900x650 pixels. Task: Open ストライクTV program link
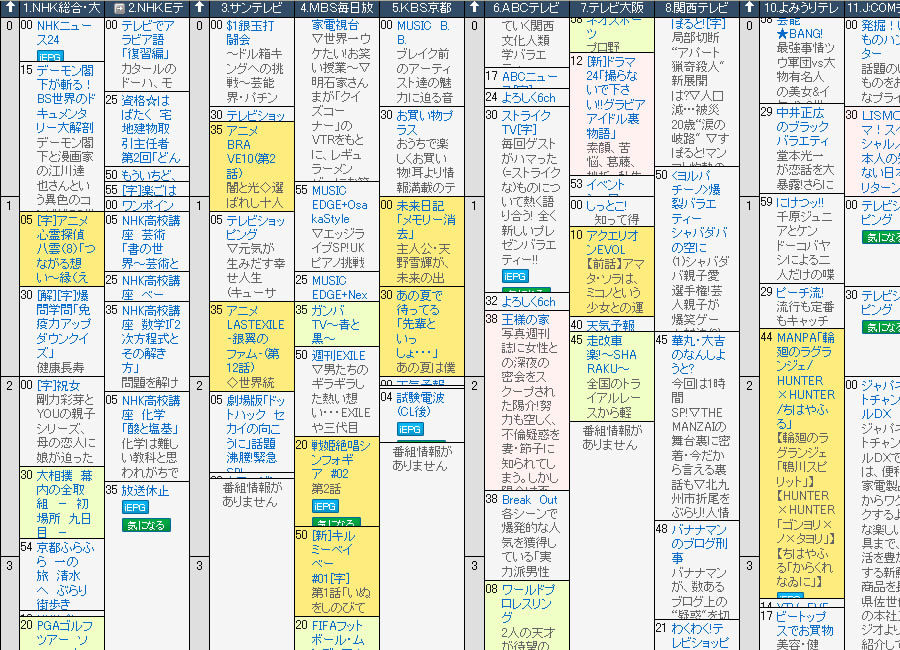526,122
